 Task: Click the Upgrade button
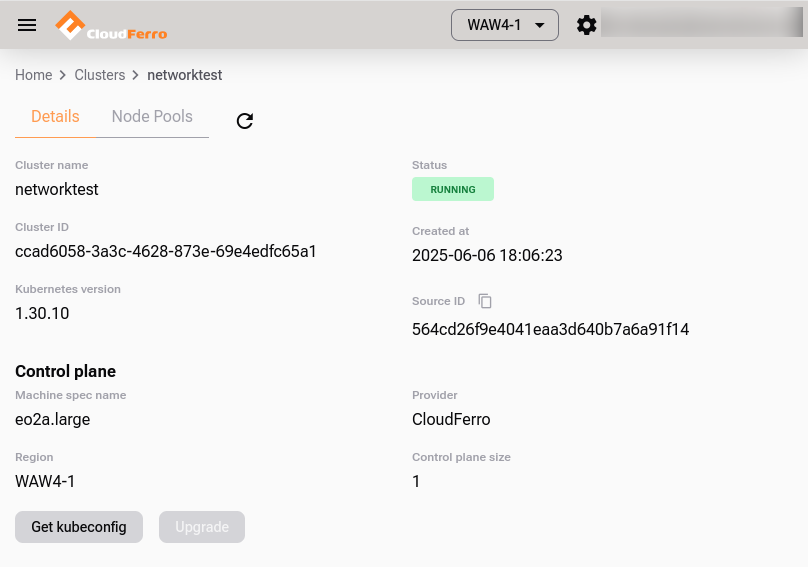click(x=202, y=527)
